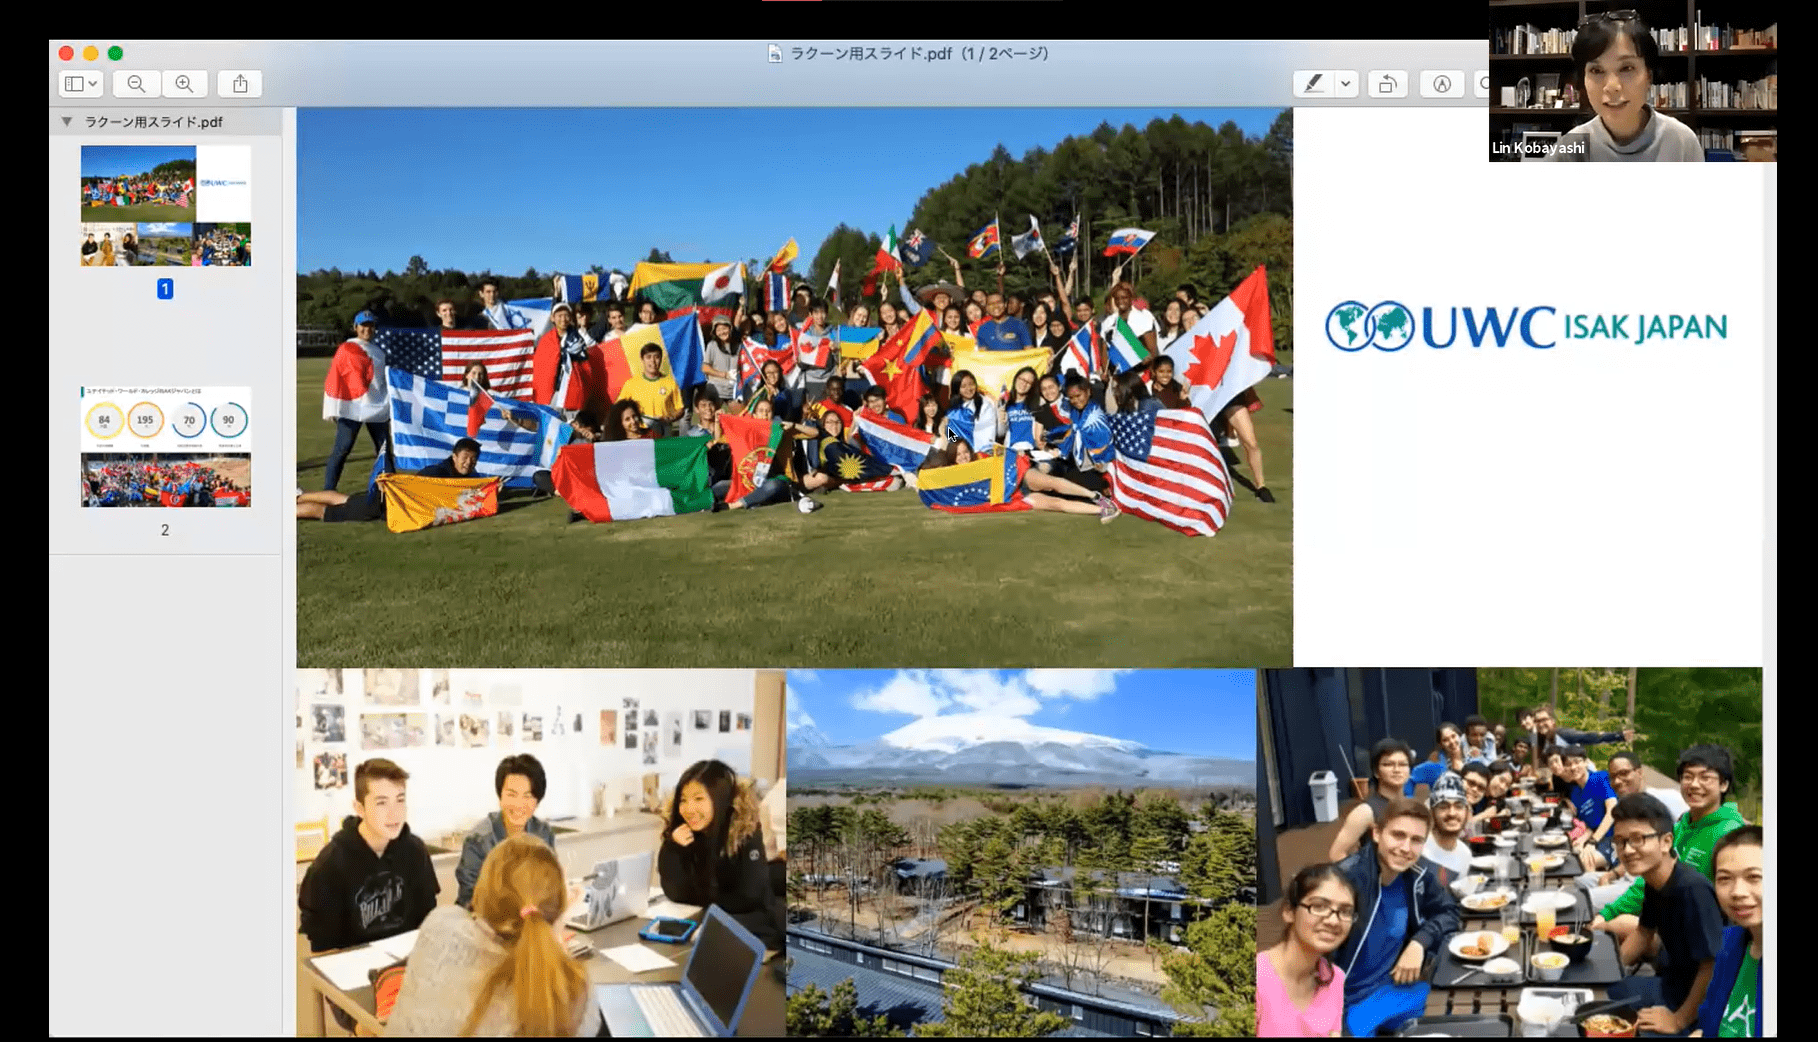Click the Mount Asama campus photo
Screen dimensions: 1818x1042
pos(1021,853)
